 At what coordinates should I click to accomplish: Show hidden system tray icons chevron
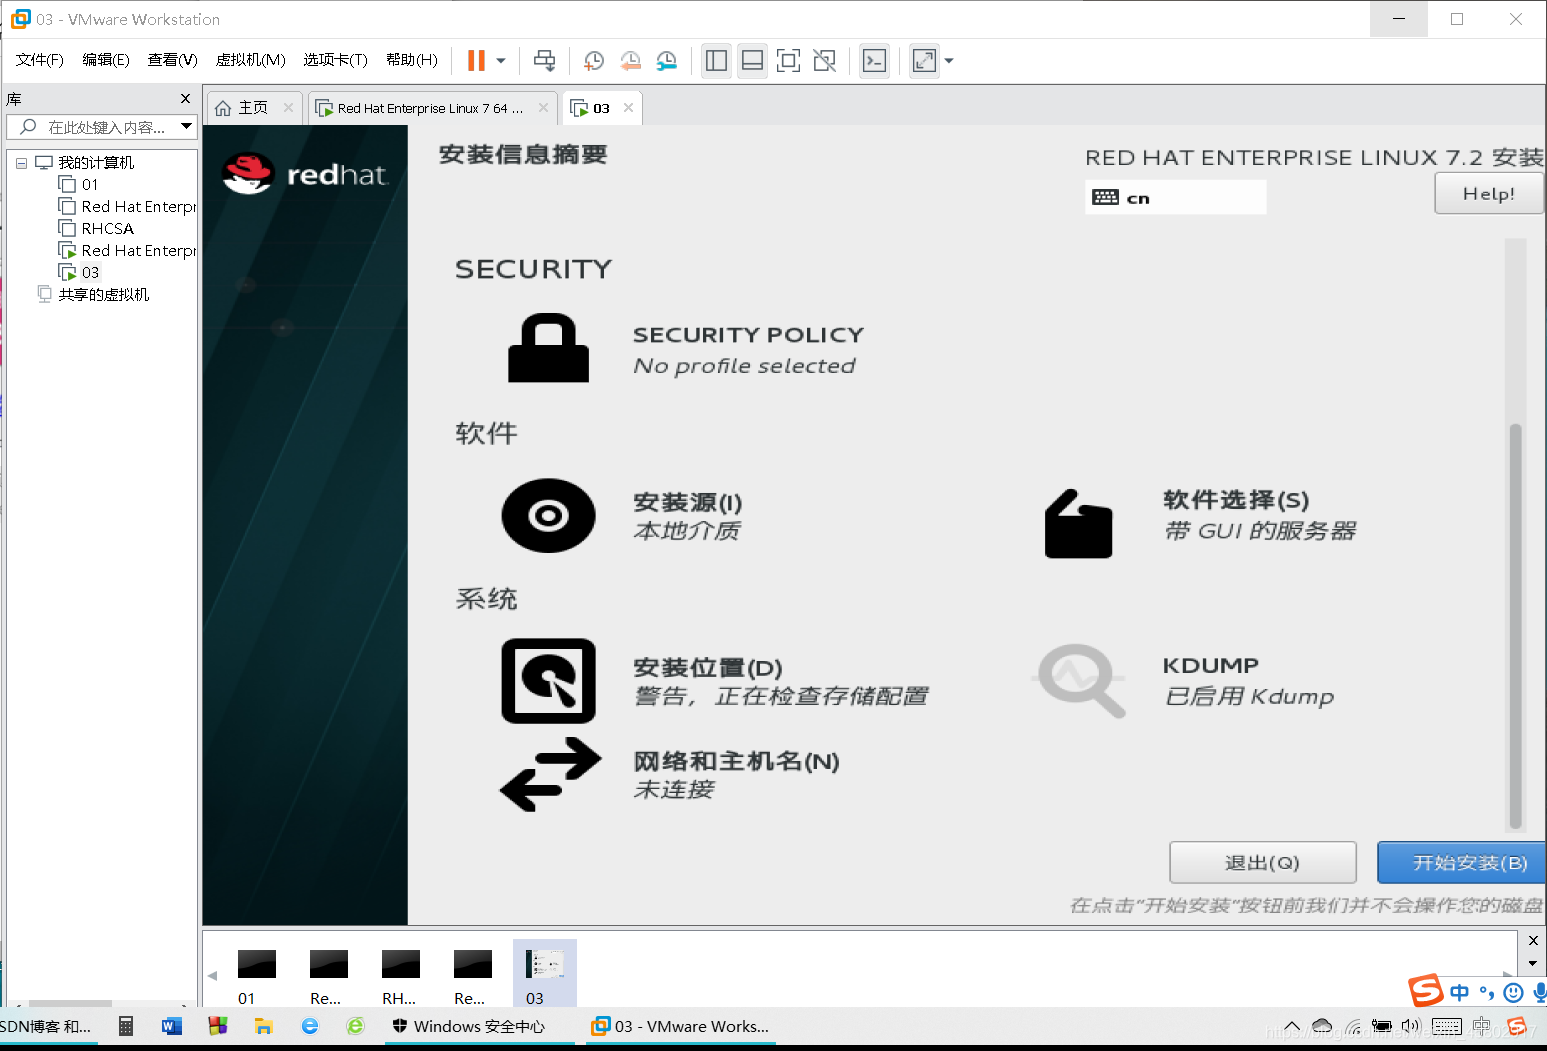pyautogui.click(x=1292, y=1026)
